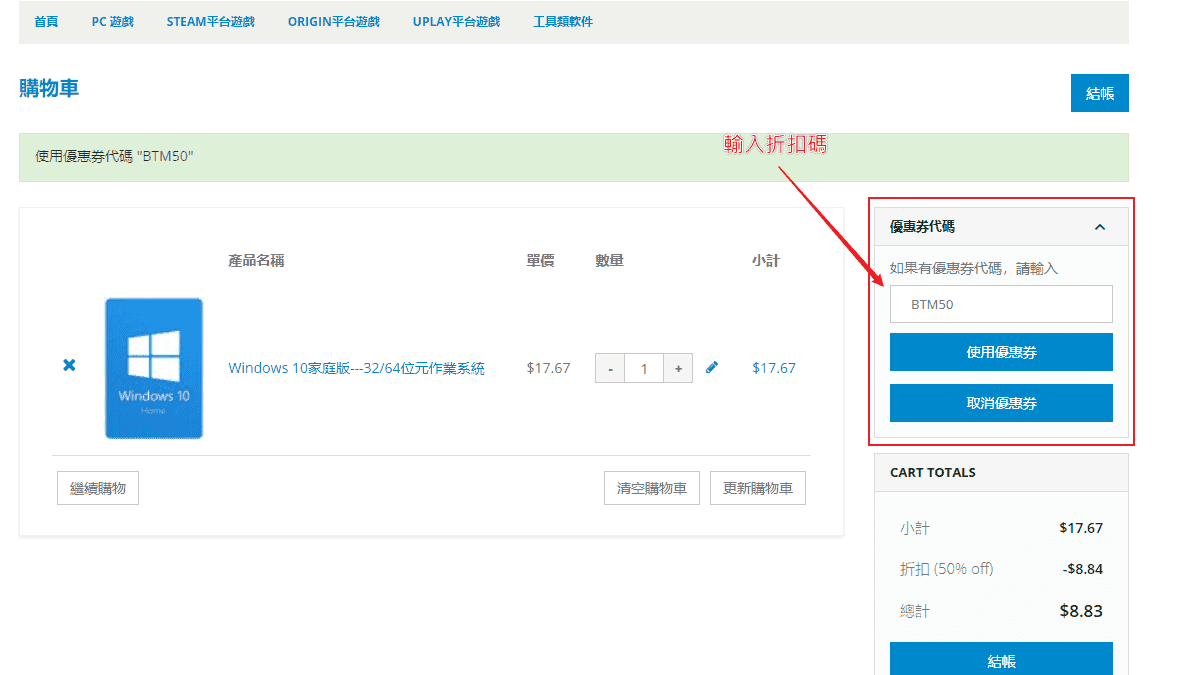The height and width of the screenshot is (675, 1200).
Task: Click the pencil edit icon beside quantity
Action: pos(712,368)
